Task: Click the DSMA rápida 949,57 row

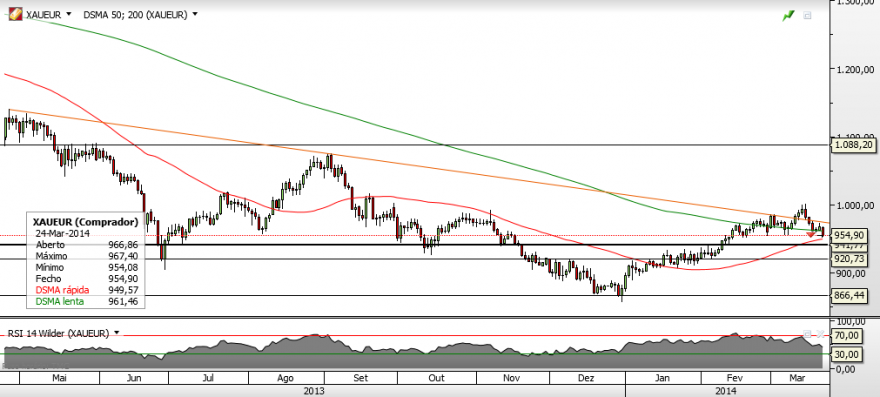Action: pos(86,290)
